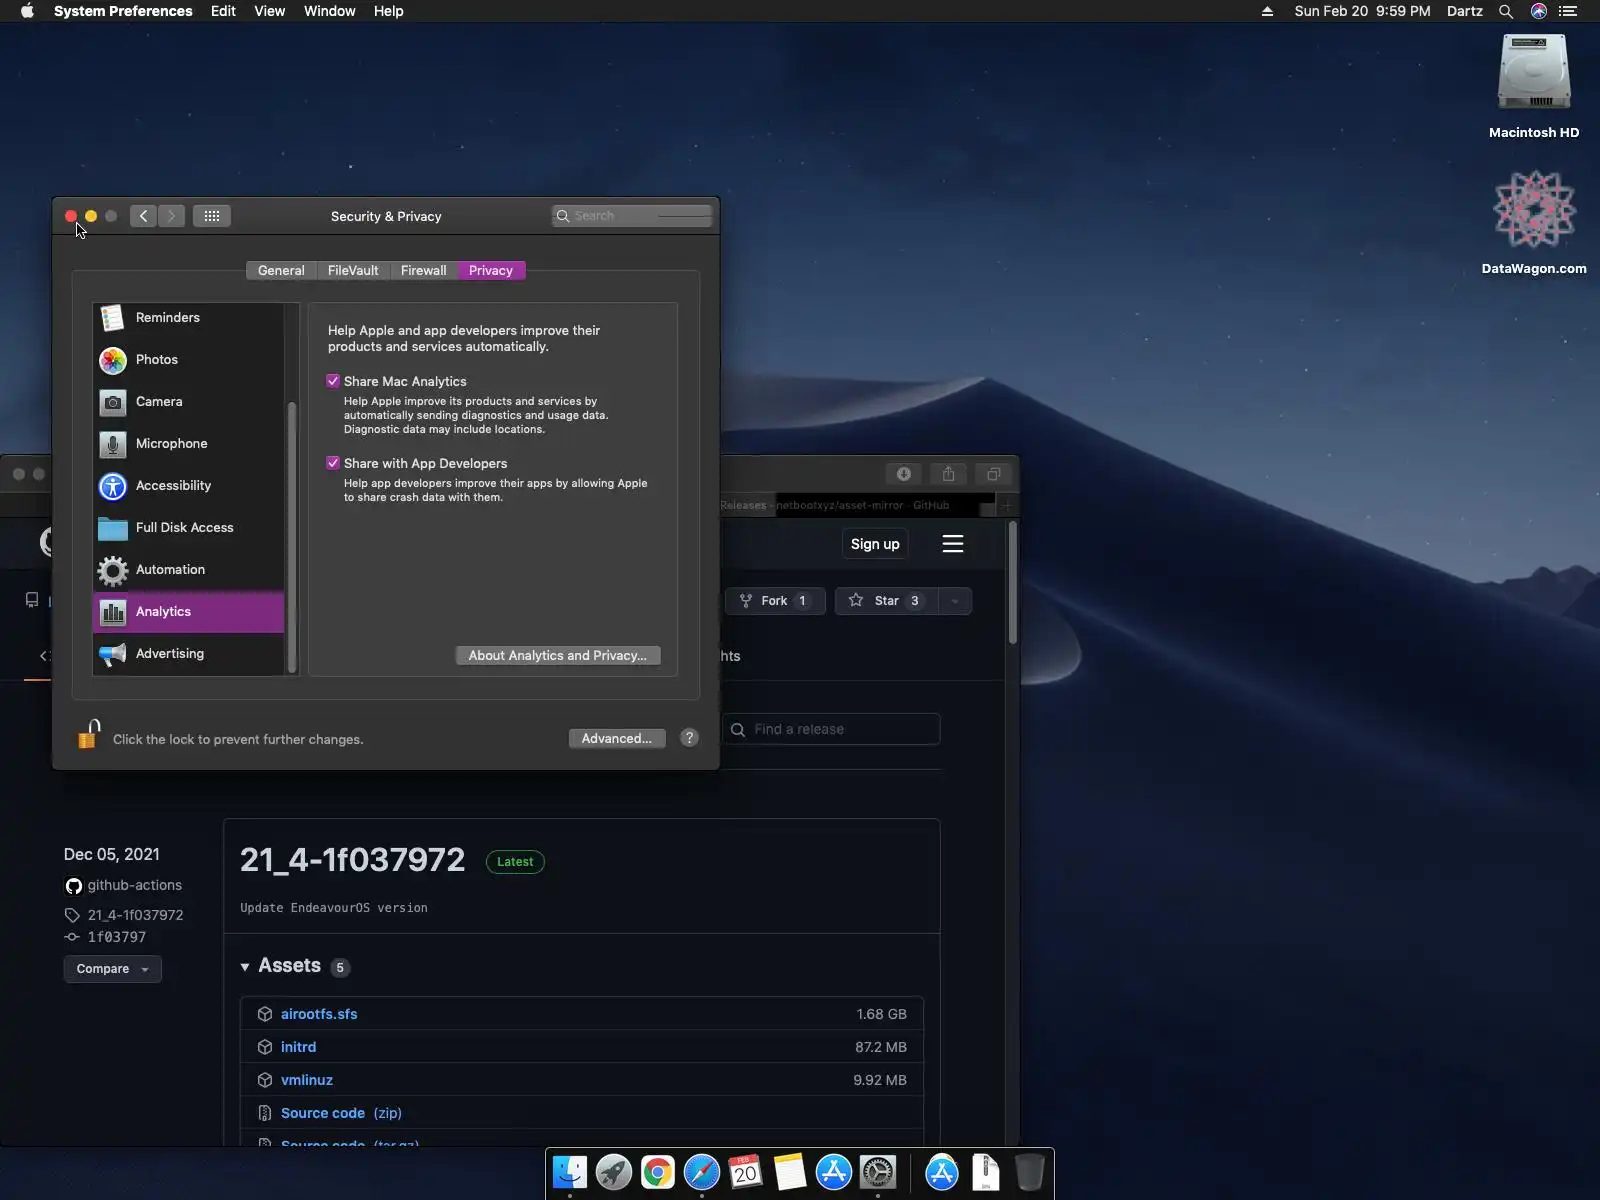Focus the Find a release field
The image size is (1600, 1200).
pos(832,729)
